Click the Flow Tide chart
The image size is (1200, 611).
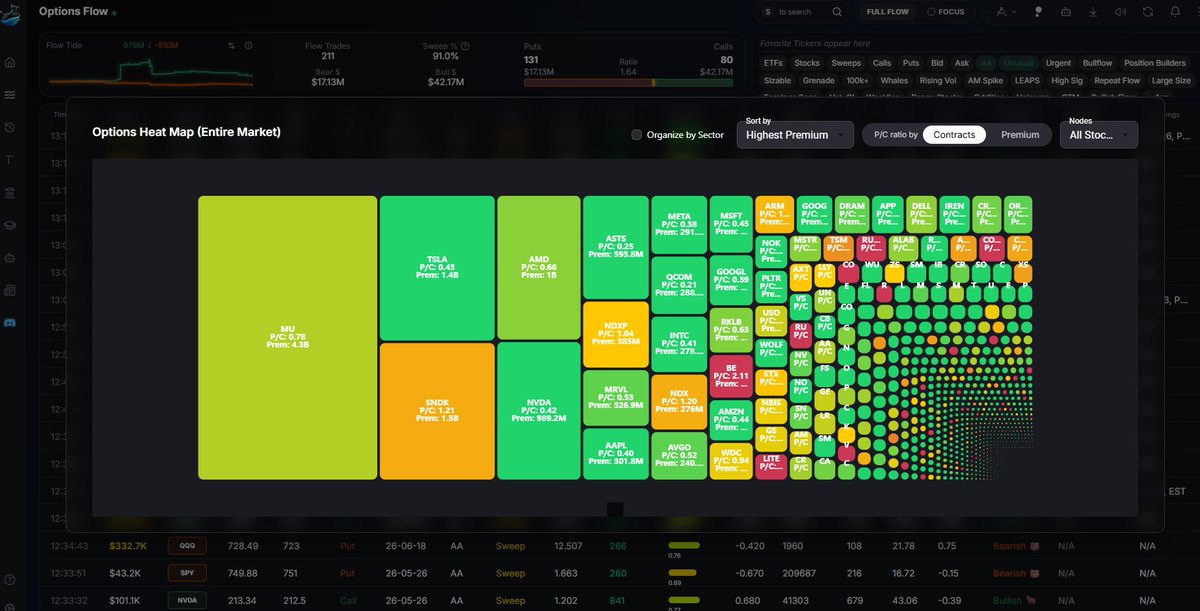pyautogui.click(x=150, y=75)
